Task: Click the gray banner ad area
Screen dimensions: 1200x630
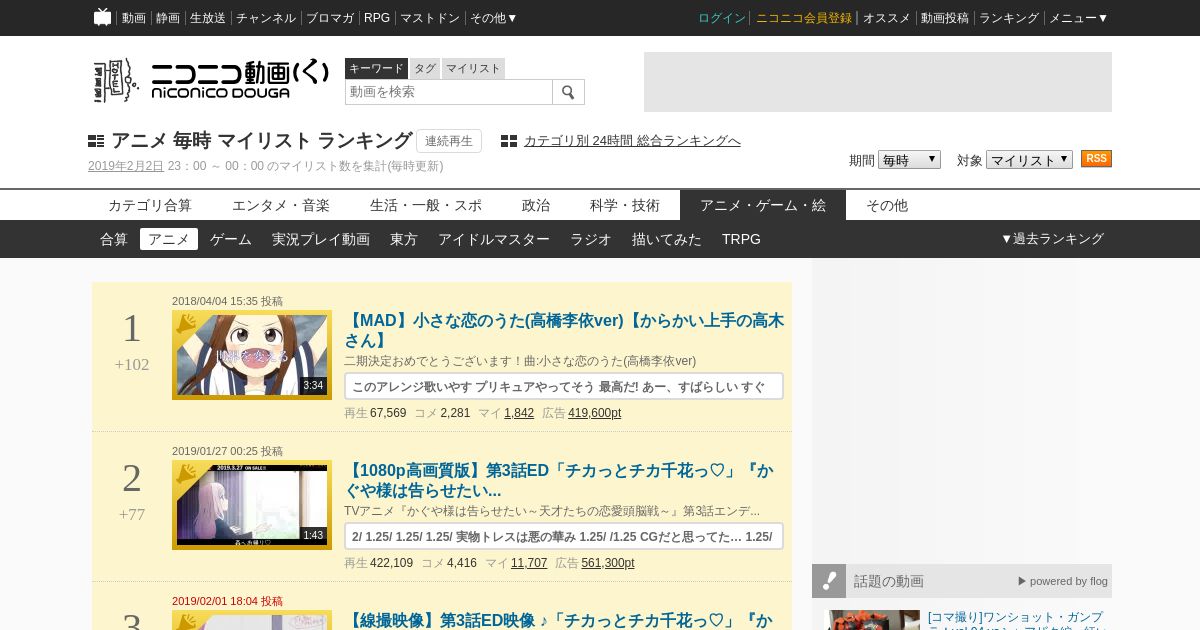Action: [x=878, y=82]
